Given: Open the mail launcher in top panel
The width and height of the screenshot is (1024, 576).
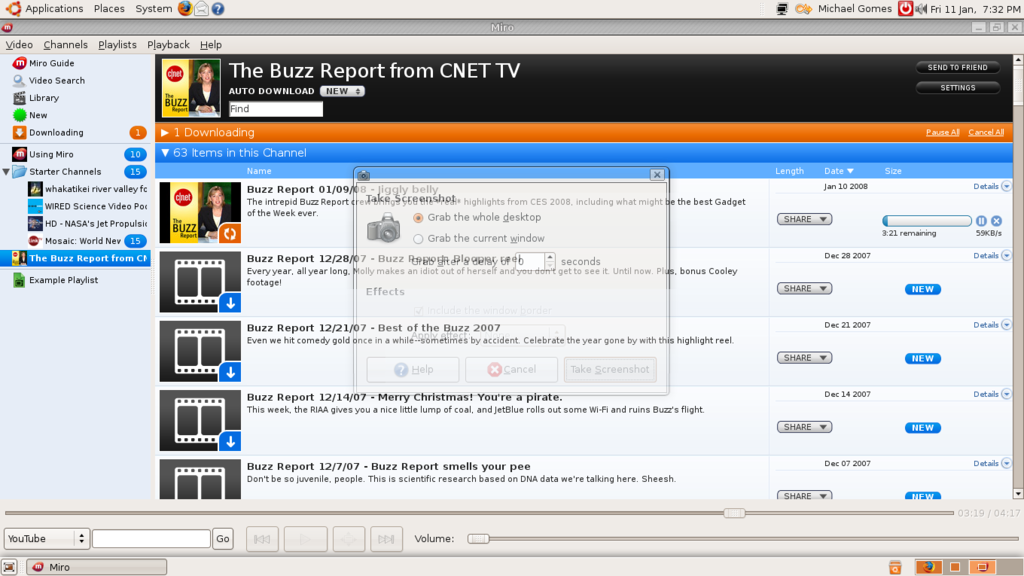Looking at the screenshot, I should [x=202, y=8].
